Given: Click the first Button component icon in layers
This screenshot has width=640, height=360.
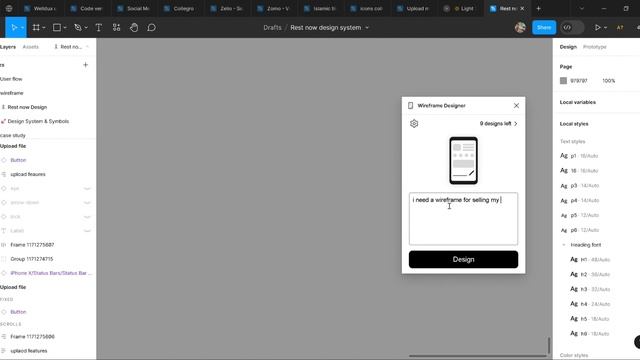Looking at the screenshot, I should coord(4,160).
